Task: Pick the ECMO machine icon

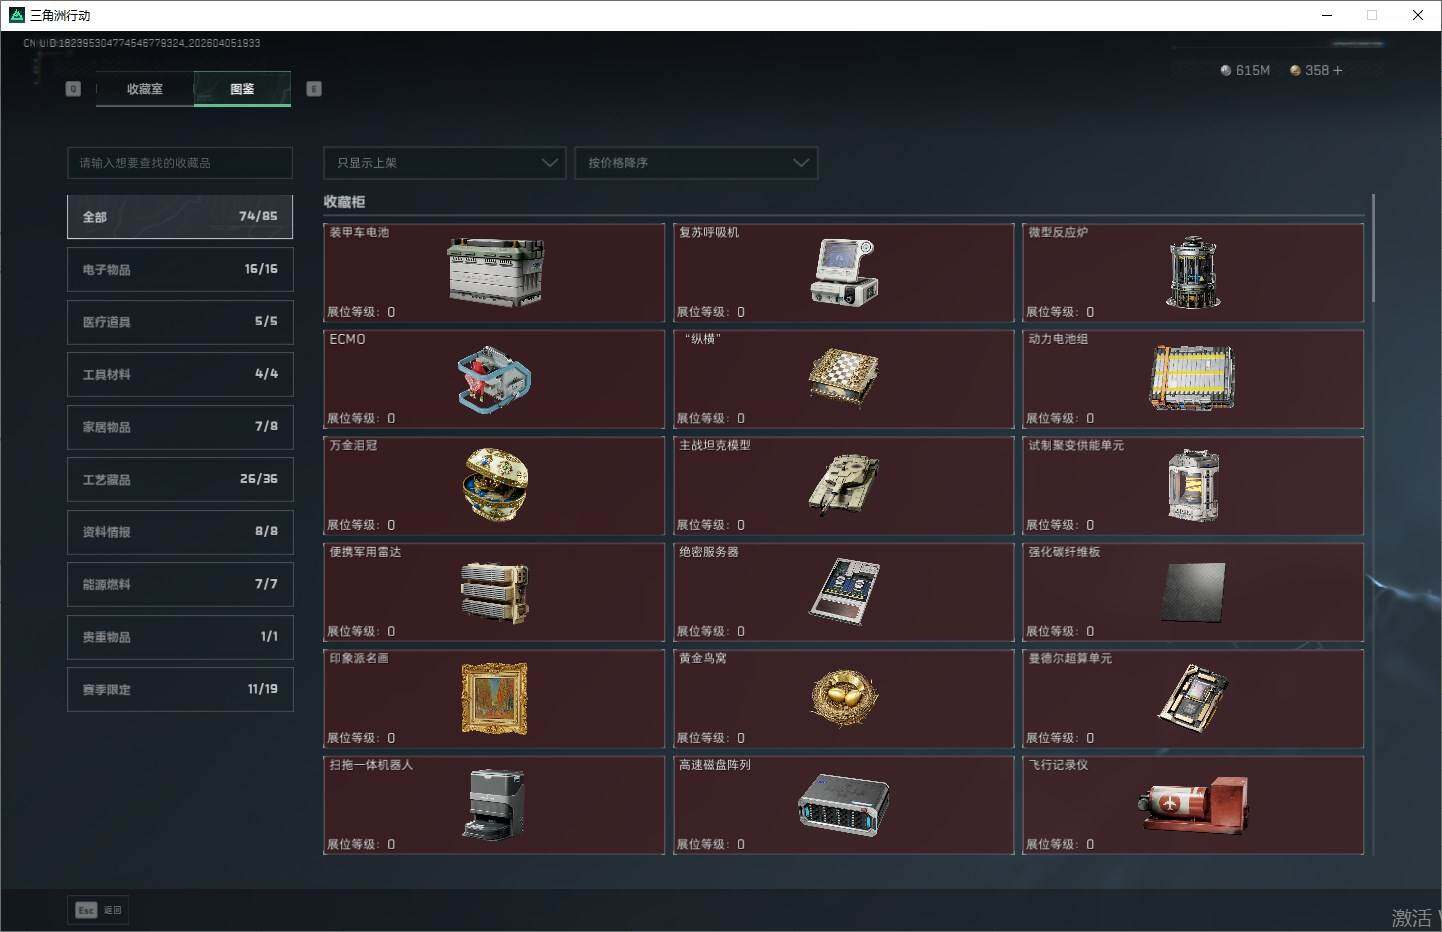Action: [494, 379]
